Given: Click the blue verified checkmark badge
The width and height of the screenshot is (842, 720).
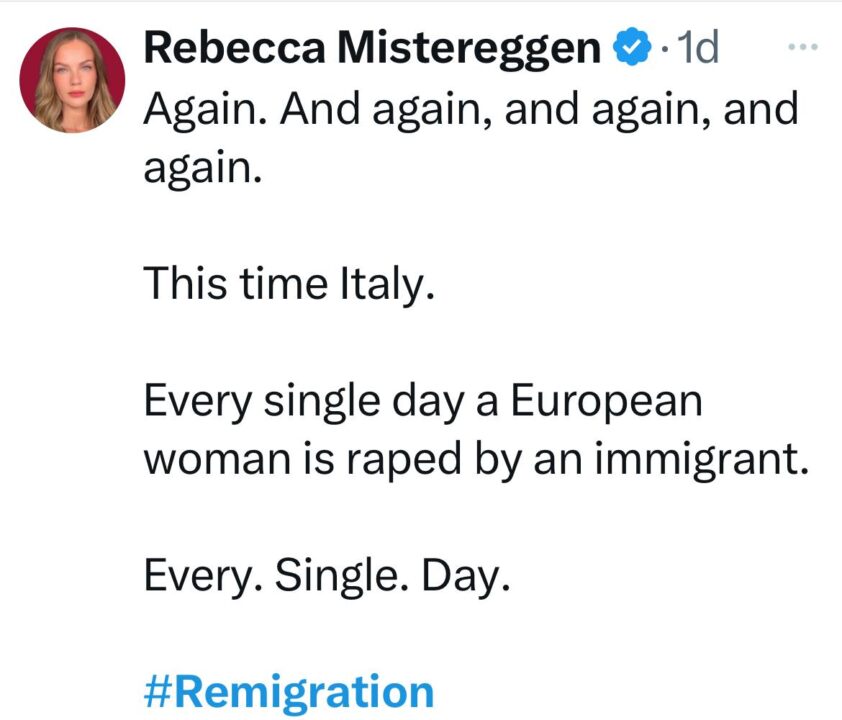Looking at the screenshot, I should point(628,48).
